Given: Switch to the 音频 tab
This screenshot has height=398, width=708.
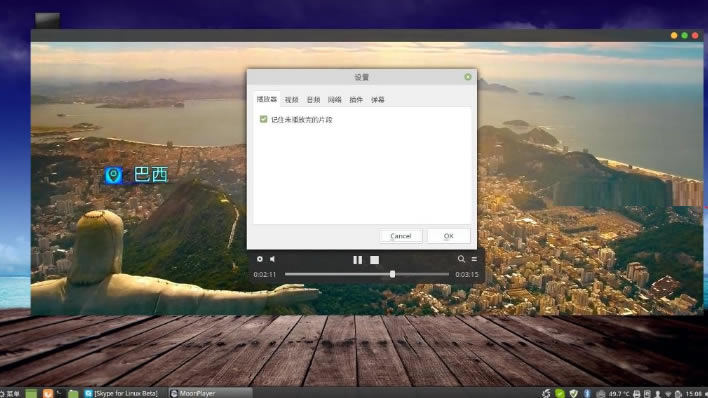Looking at the screenshot, I should (x=313, y=100).
